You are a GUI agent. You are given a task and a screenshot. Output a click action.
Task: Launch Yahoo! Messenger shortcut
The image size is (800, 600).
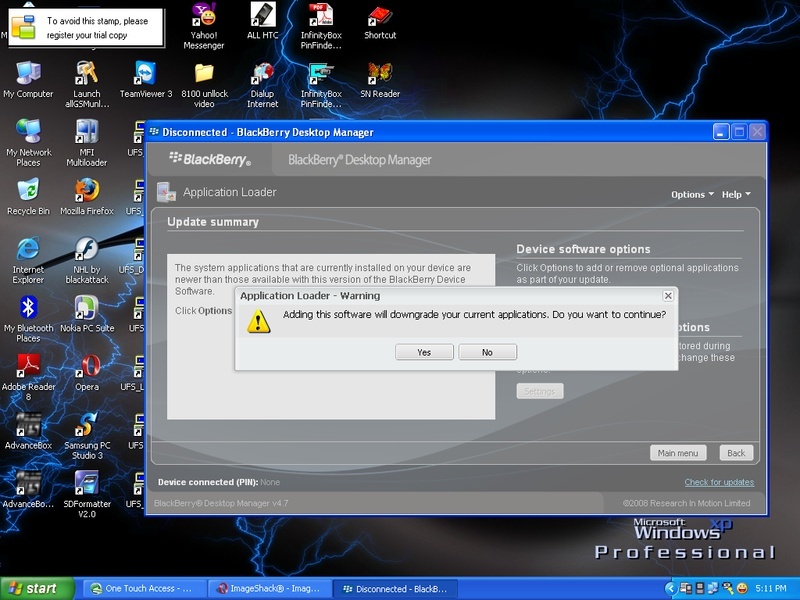point(204,26)
